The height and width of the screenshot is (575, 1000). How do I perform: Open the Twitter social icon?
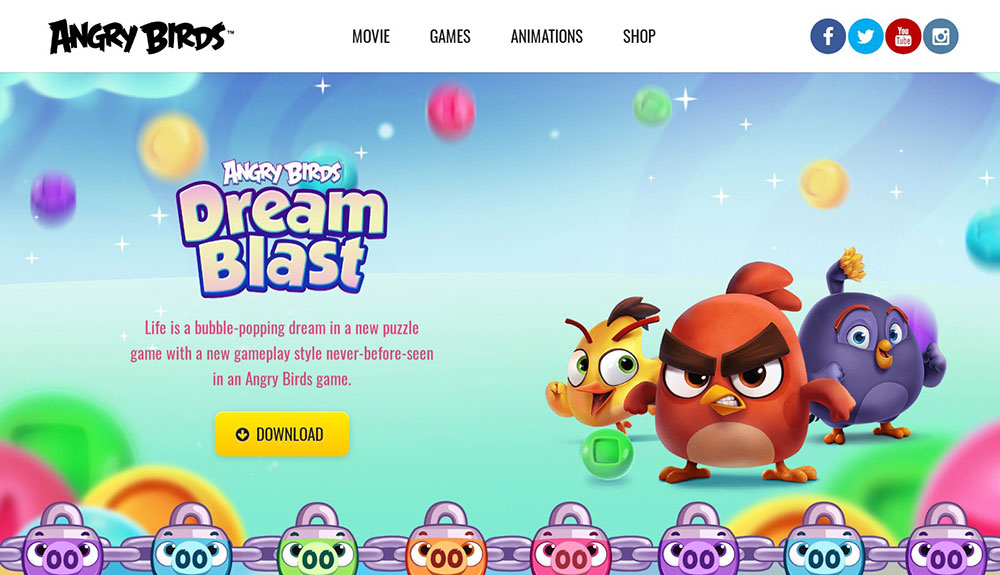point(865,36)
